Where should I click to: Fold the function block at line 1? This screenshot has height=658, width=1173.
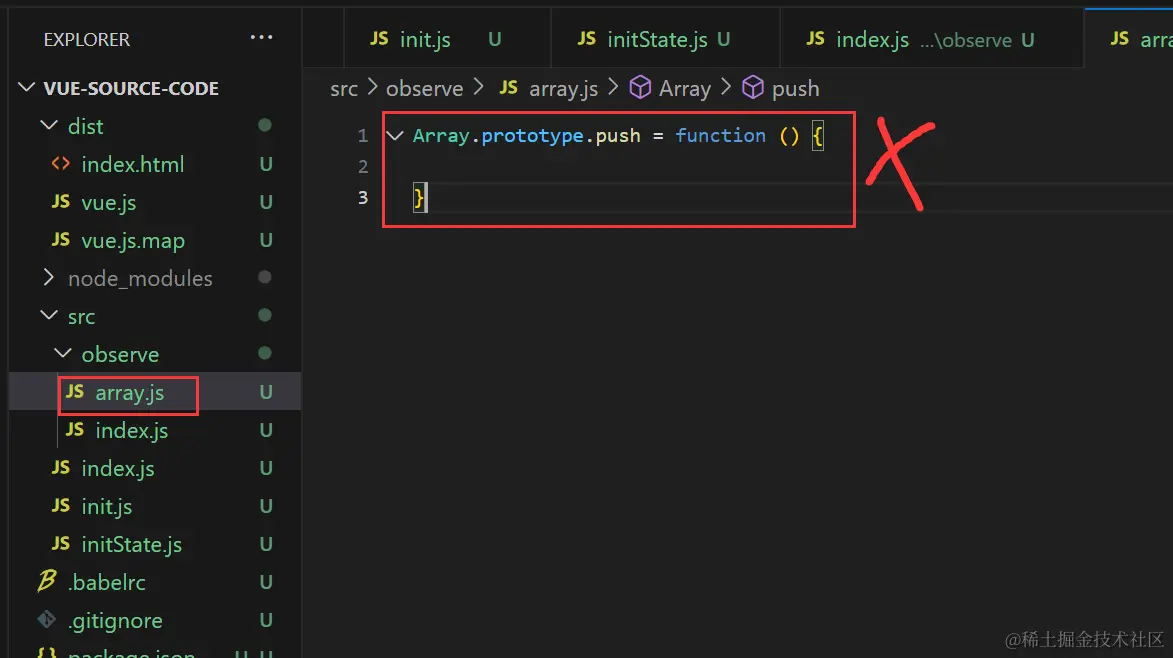tap(395, 135)
